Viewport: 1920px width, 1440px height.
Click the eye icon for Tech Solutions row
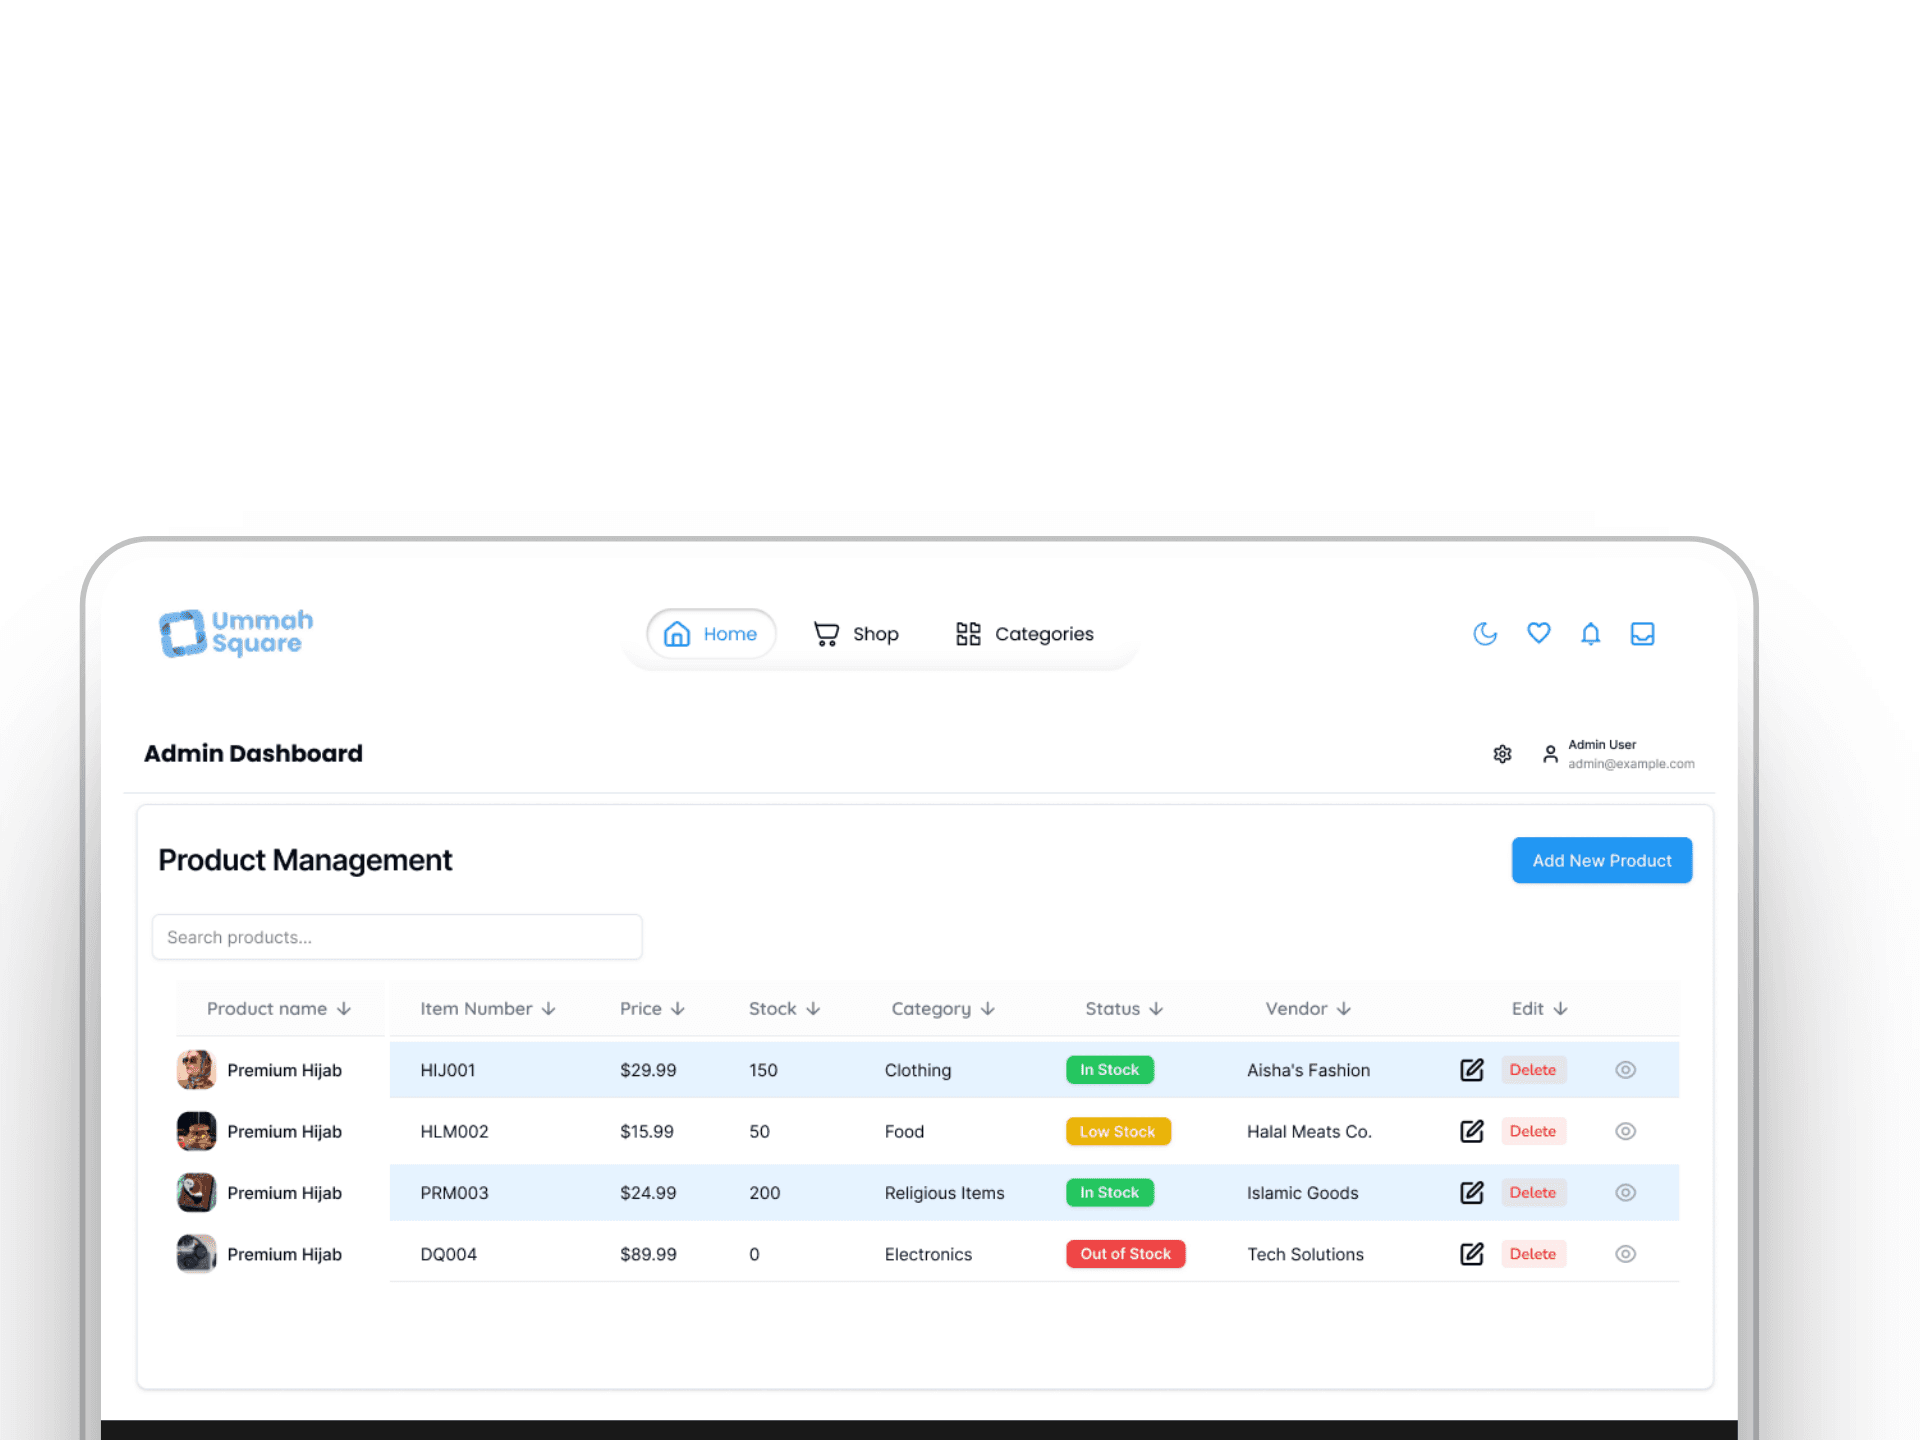tap(1625, 1253)
